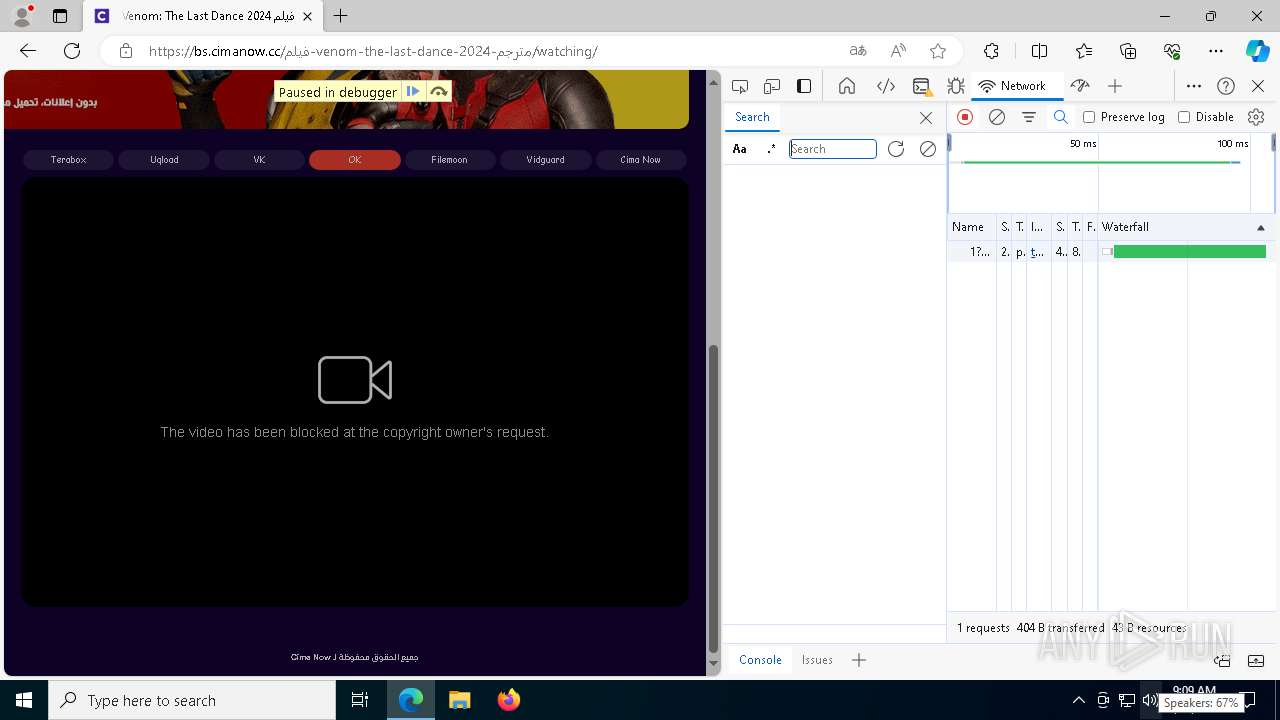Close the Search panel
The image size is (1280, 720).
926,118
